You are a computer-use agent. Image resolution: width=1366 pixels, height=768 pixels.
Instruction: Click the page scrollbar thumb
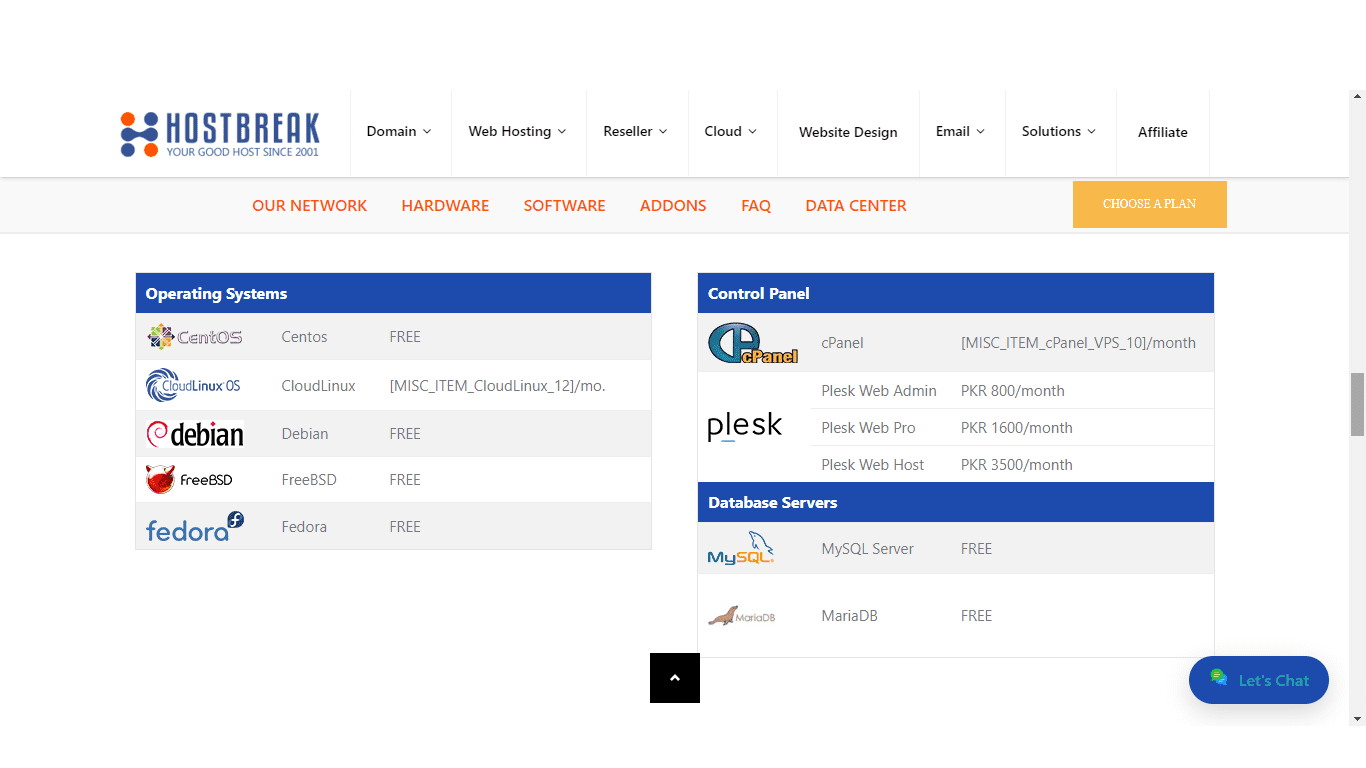pyautogui.click(x=1357, y=404)
